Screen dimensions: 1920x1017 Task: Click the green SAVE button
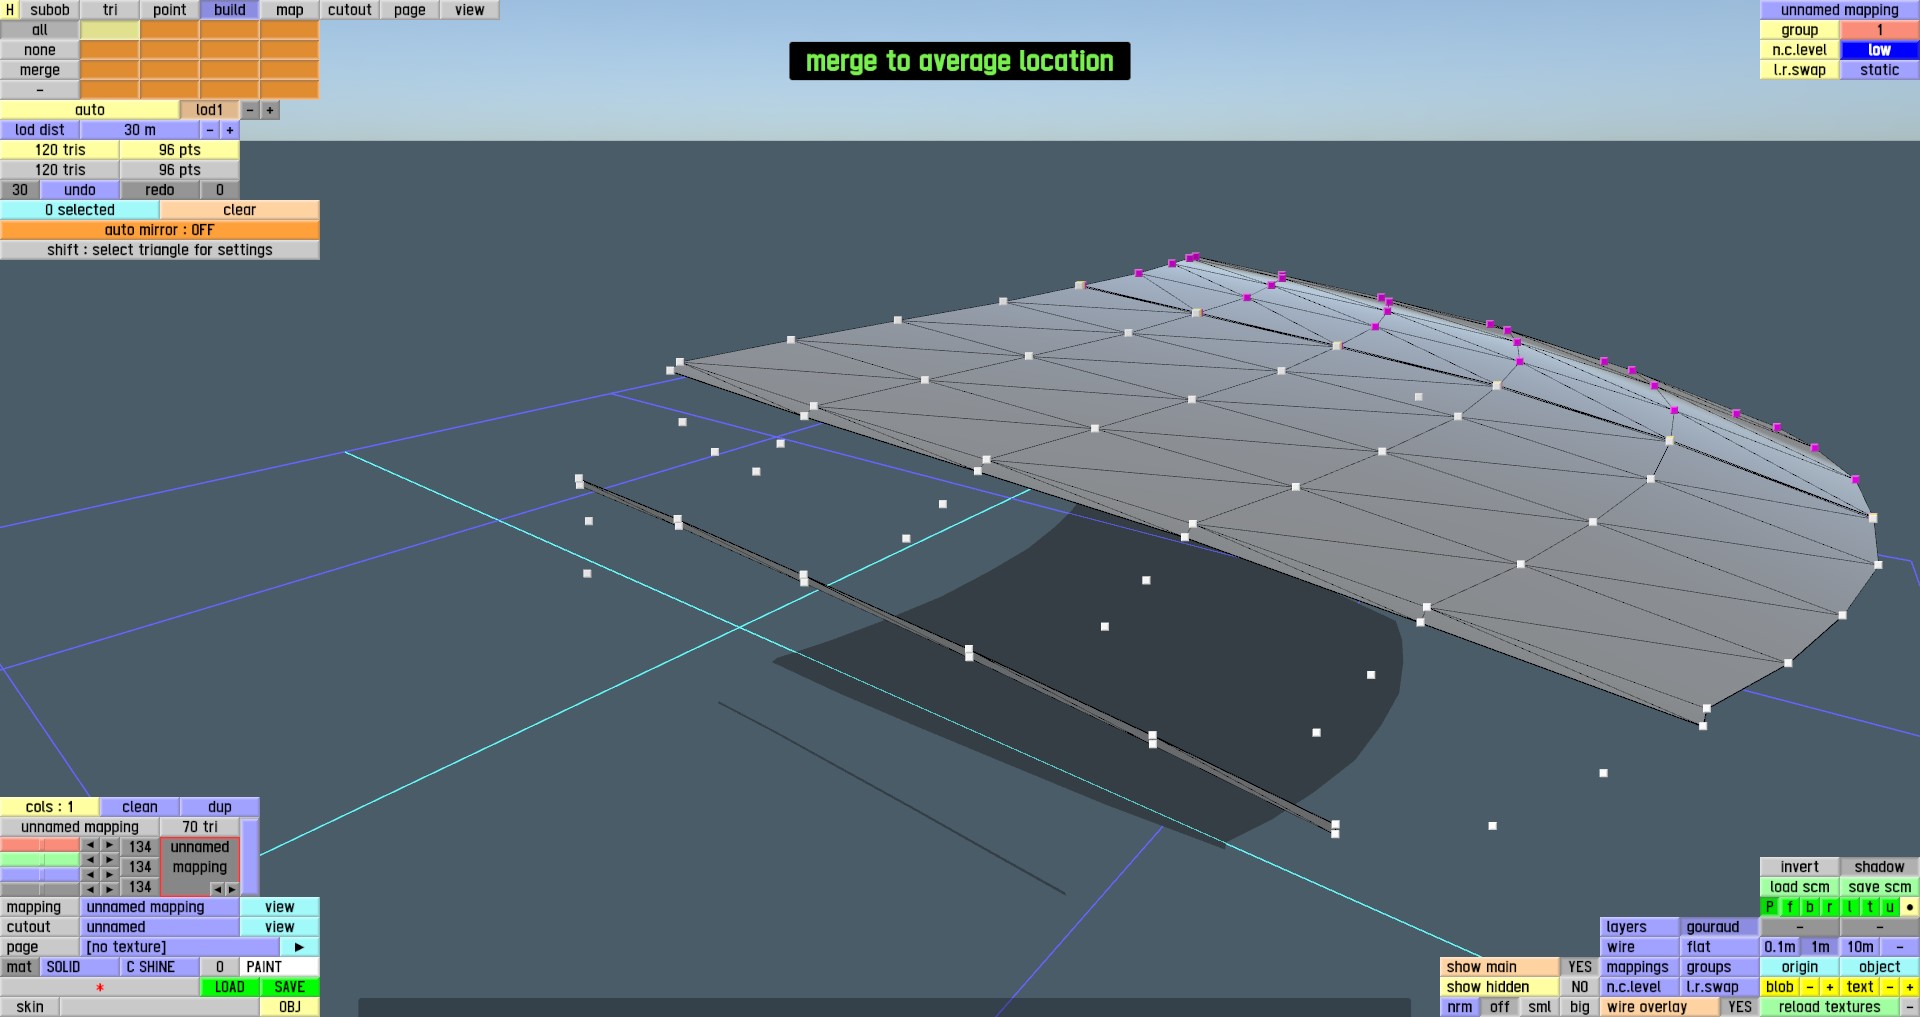(290, 987)
